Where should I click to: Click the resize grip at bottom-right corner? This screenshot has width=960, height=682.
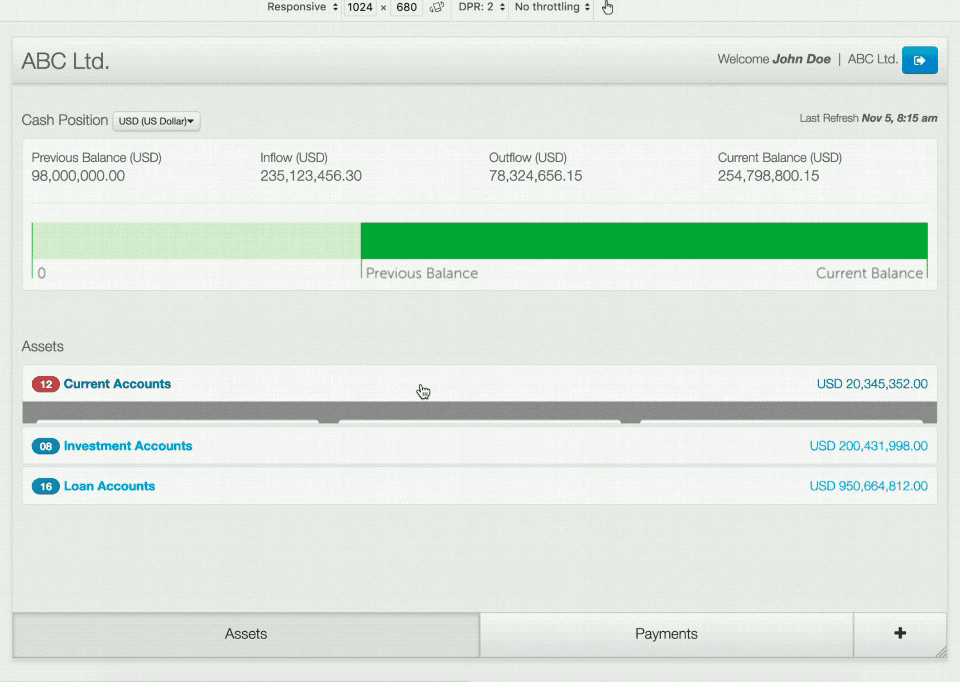pyautogui.click(x=939, y=651)
